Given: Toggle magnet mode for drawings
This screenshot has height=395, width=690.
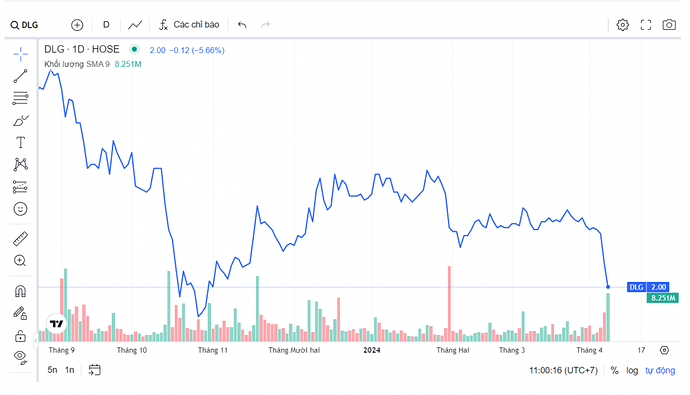Looking at the screenshot, I should click(20, 291).
